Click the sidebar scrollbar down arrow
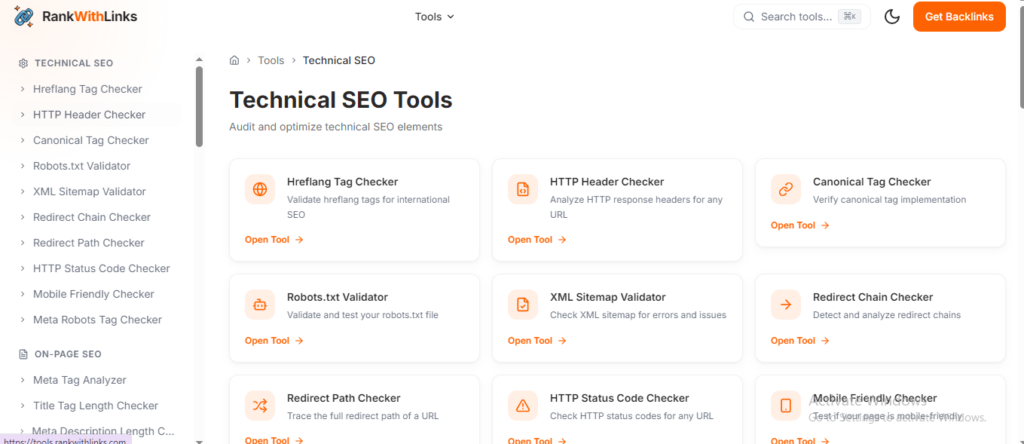 (199, 441)
